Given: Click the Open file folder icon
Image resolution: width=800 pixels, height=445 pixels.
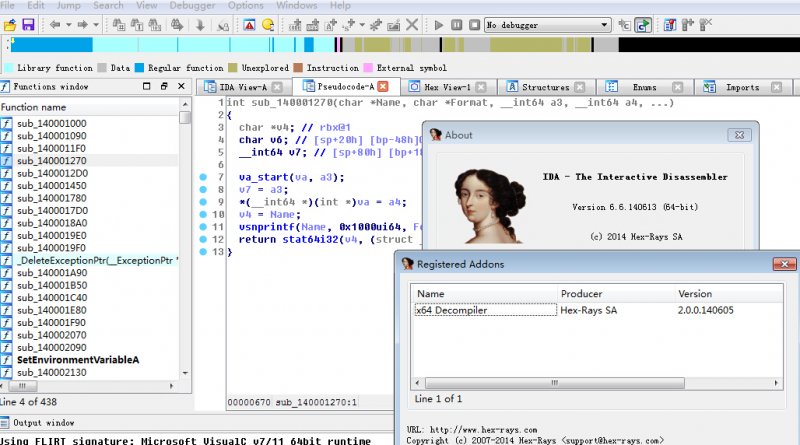Looking at the screenshot, I should click(10, 24).
